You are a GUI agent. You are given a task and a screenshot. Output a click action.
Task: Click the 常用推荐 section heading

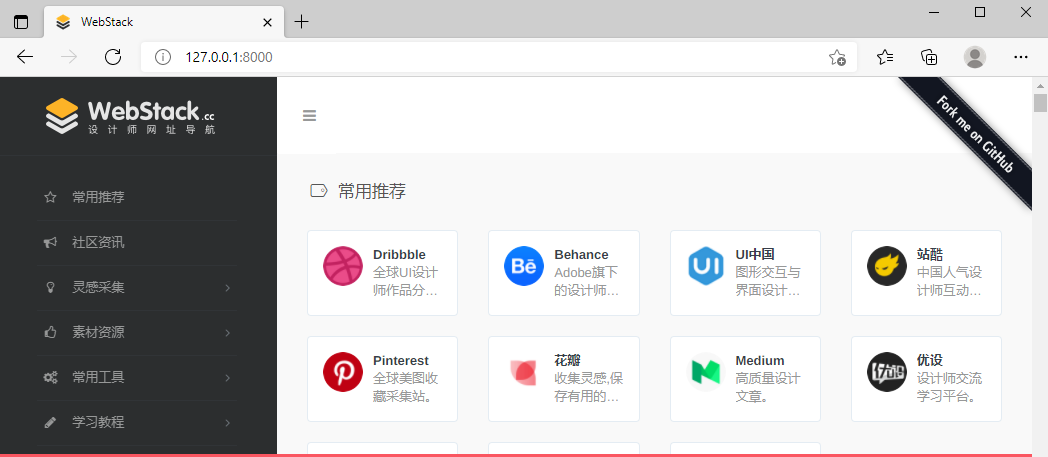[x=372, y=191]
